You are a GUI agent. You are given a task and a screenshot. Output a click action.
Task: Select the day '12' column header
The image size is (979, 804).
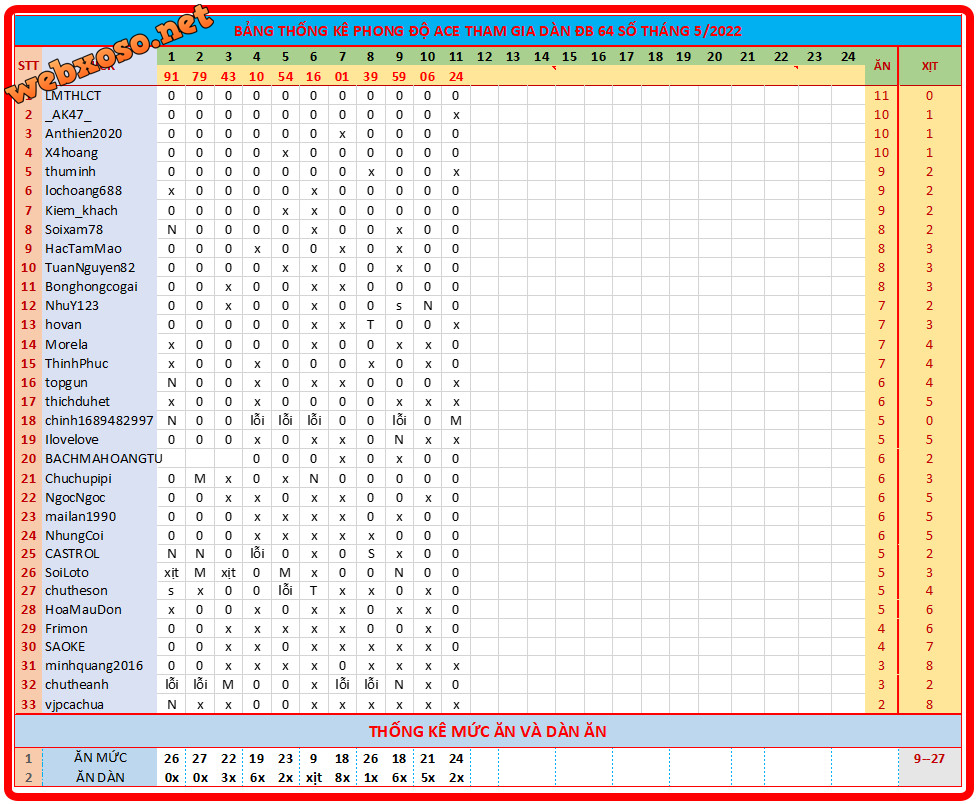tap(485, 57)
